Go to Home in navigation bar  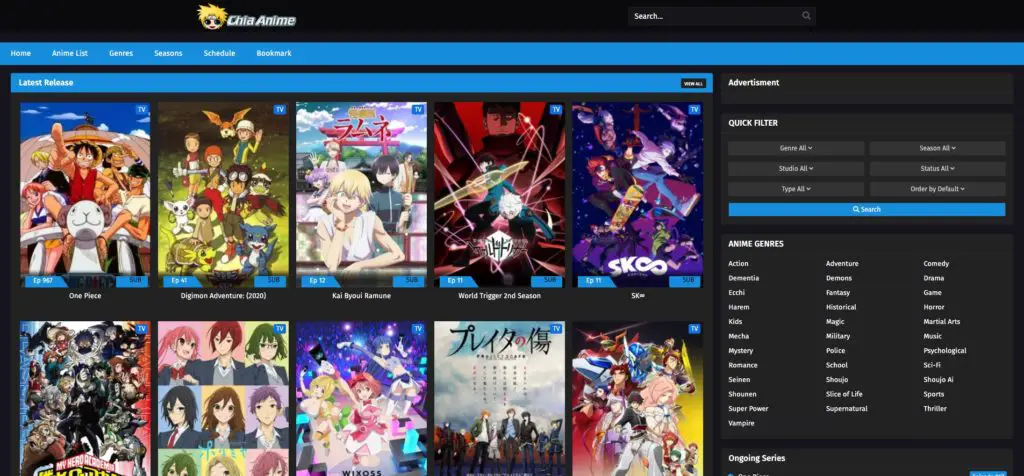pyautogui.click(x=21, y=54)
